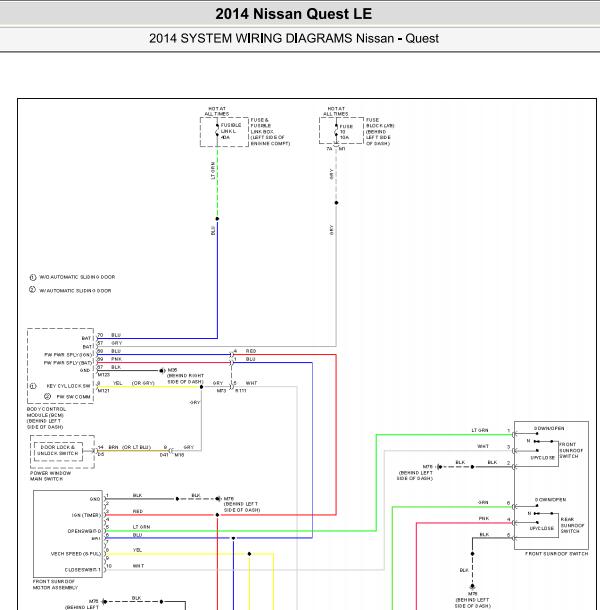Screen dimensions: 600x610
Task: Click 'OPEN/SWB/T-D' terminal label
Action: pyautogui.click(x=84, y=531)
